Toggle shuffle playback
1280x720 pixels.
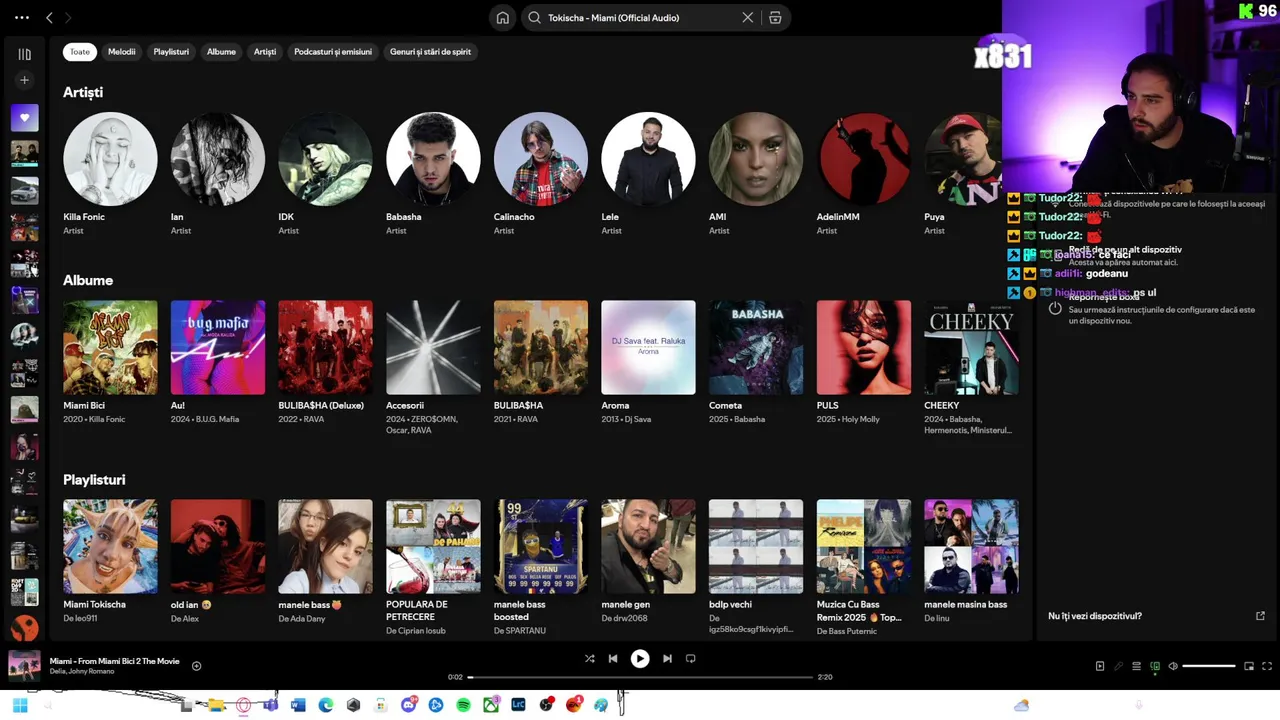589,658
